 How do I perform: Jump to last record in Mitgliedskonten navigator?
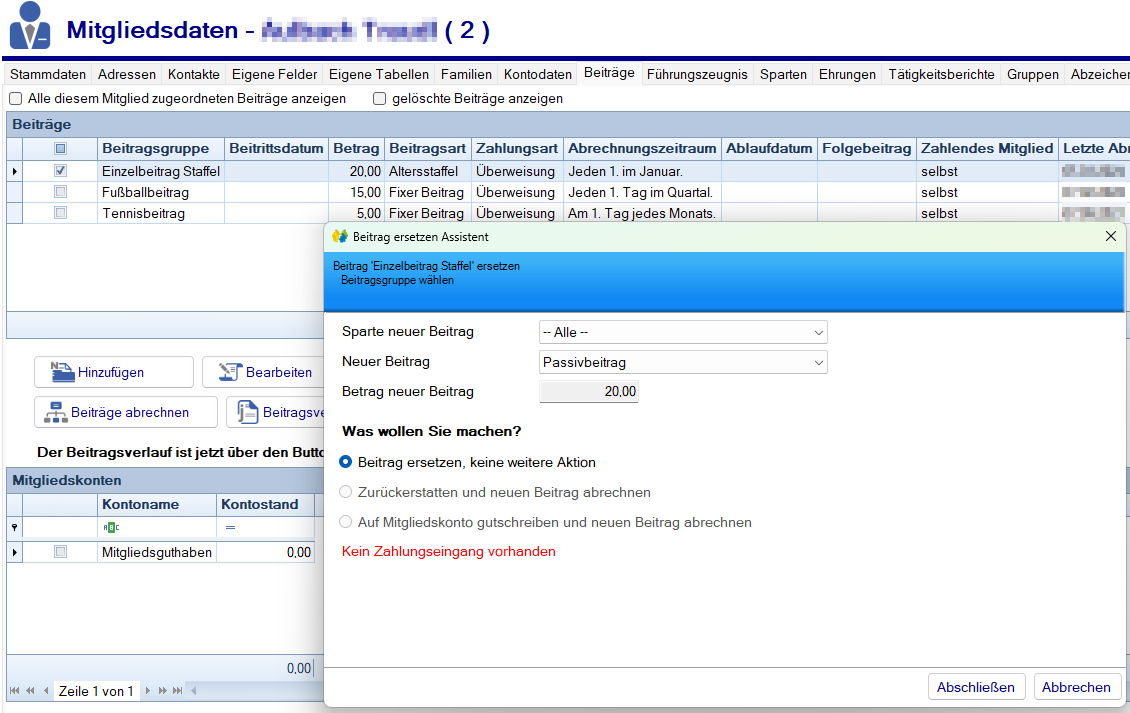178,691
